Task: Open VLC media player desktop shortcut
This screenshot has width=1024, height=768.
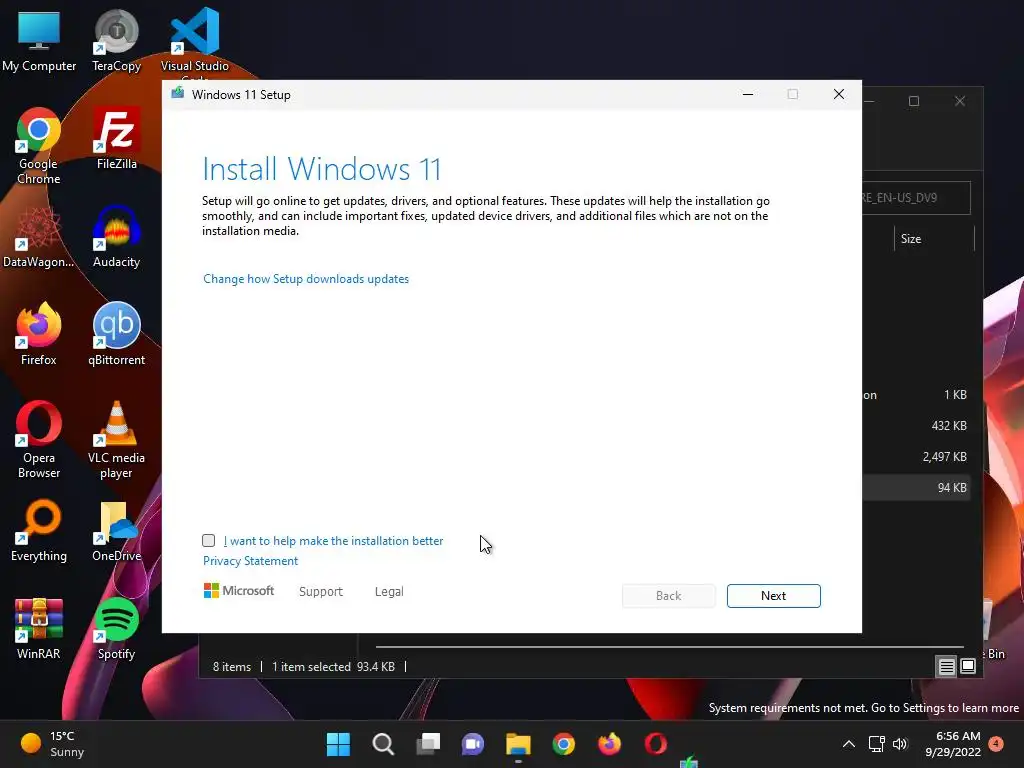Action: click(116, 440)
